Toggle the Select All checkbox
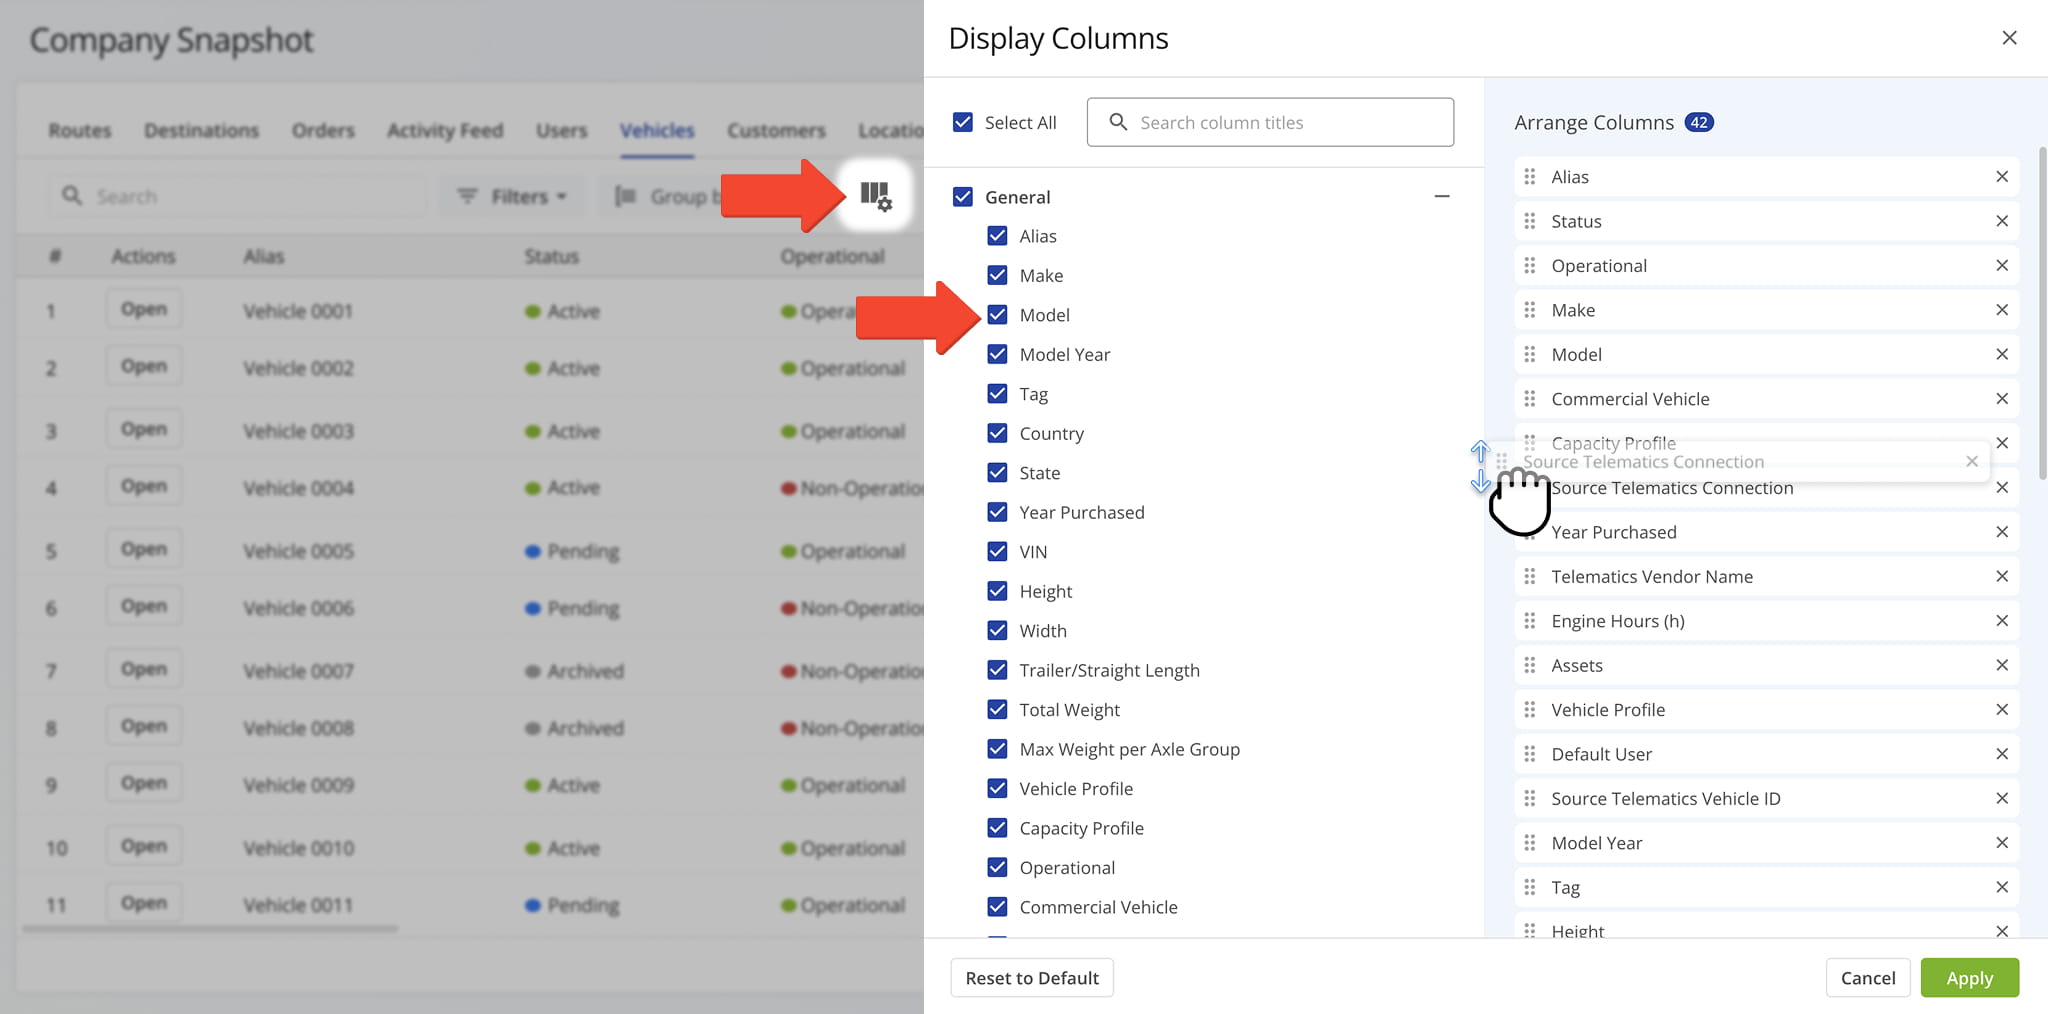This screenshot has width=2048, height=1014. point(963,122)
